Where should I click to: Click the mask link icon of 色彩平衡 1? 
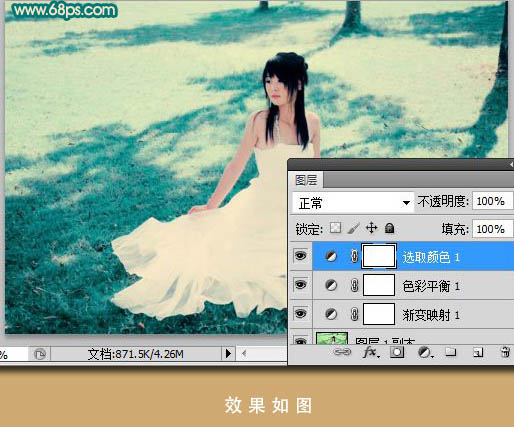coord(354,285)
